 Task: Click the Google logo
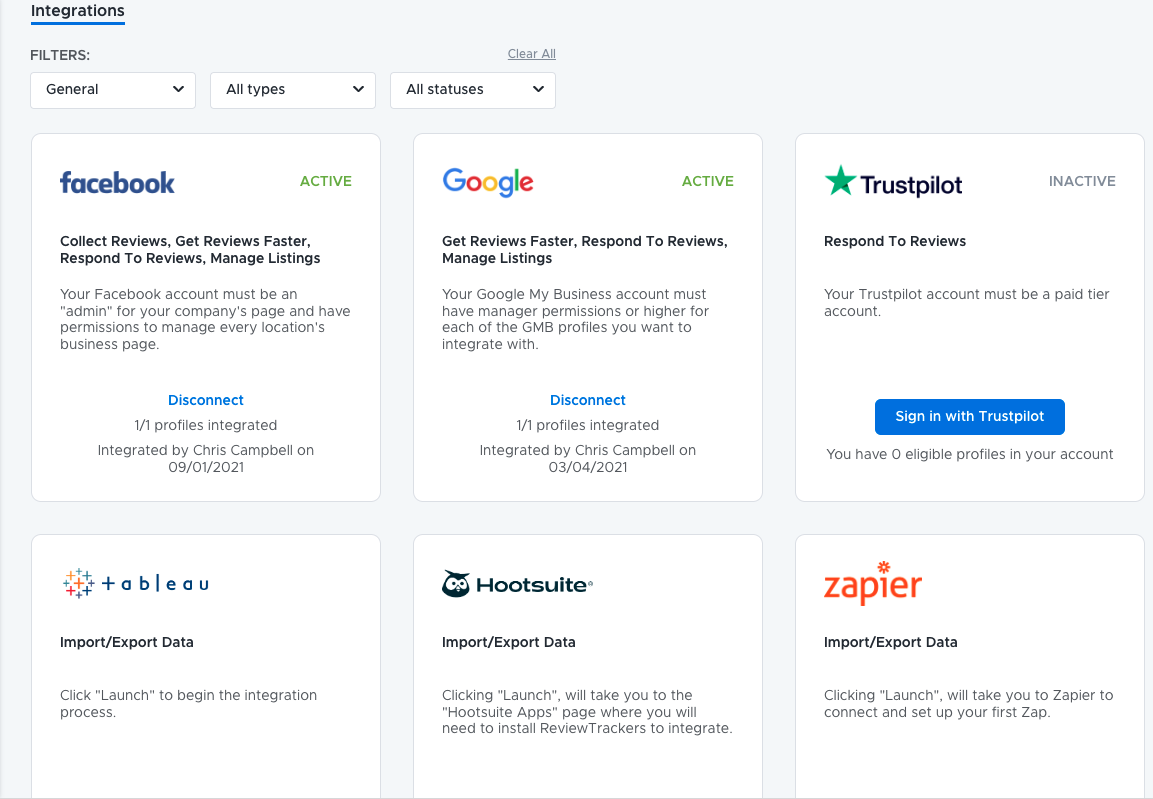[x=488, y=182]
